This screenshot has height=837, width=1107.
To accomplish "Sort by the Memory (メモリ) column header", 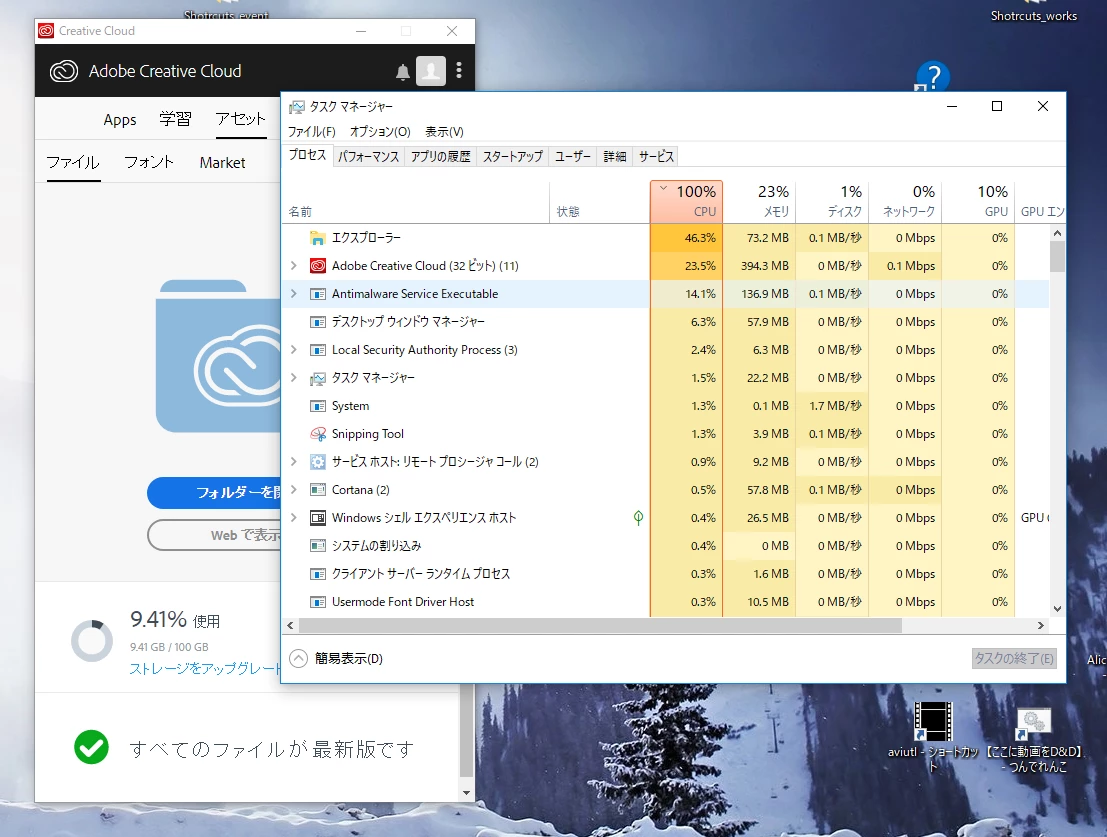I will pyautogui.click(x=760, y=201).
